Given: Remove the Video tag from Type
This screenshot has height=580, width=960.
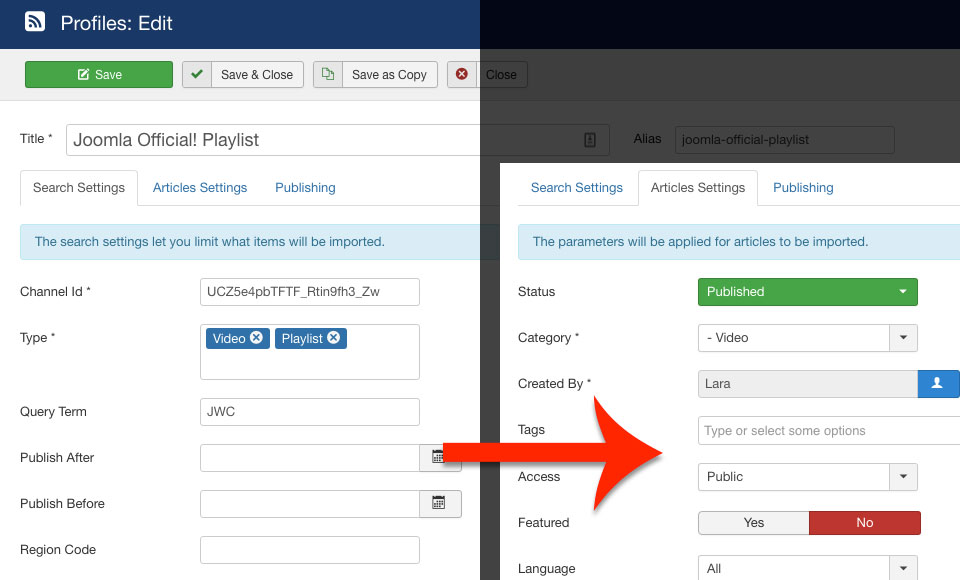Looking at the screenshot, I should coord(257,337).
